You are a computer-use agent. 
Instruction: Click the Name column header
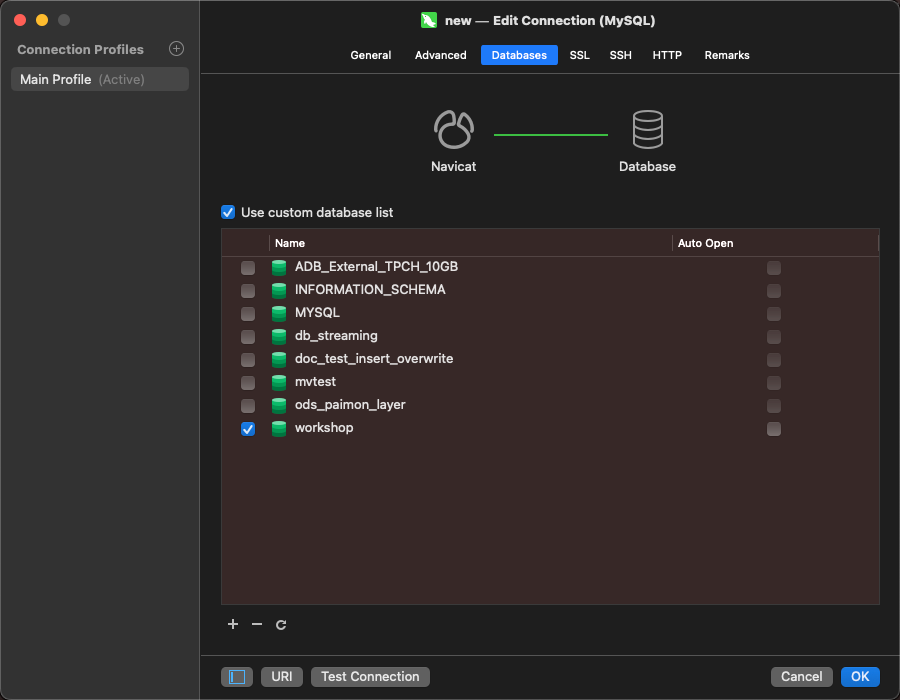point(470,243)
